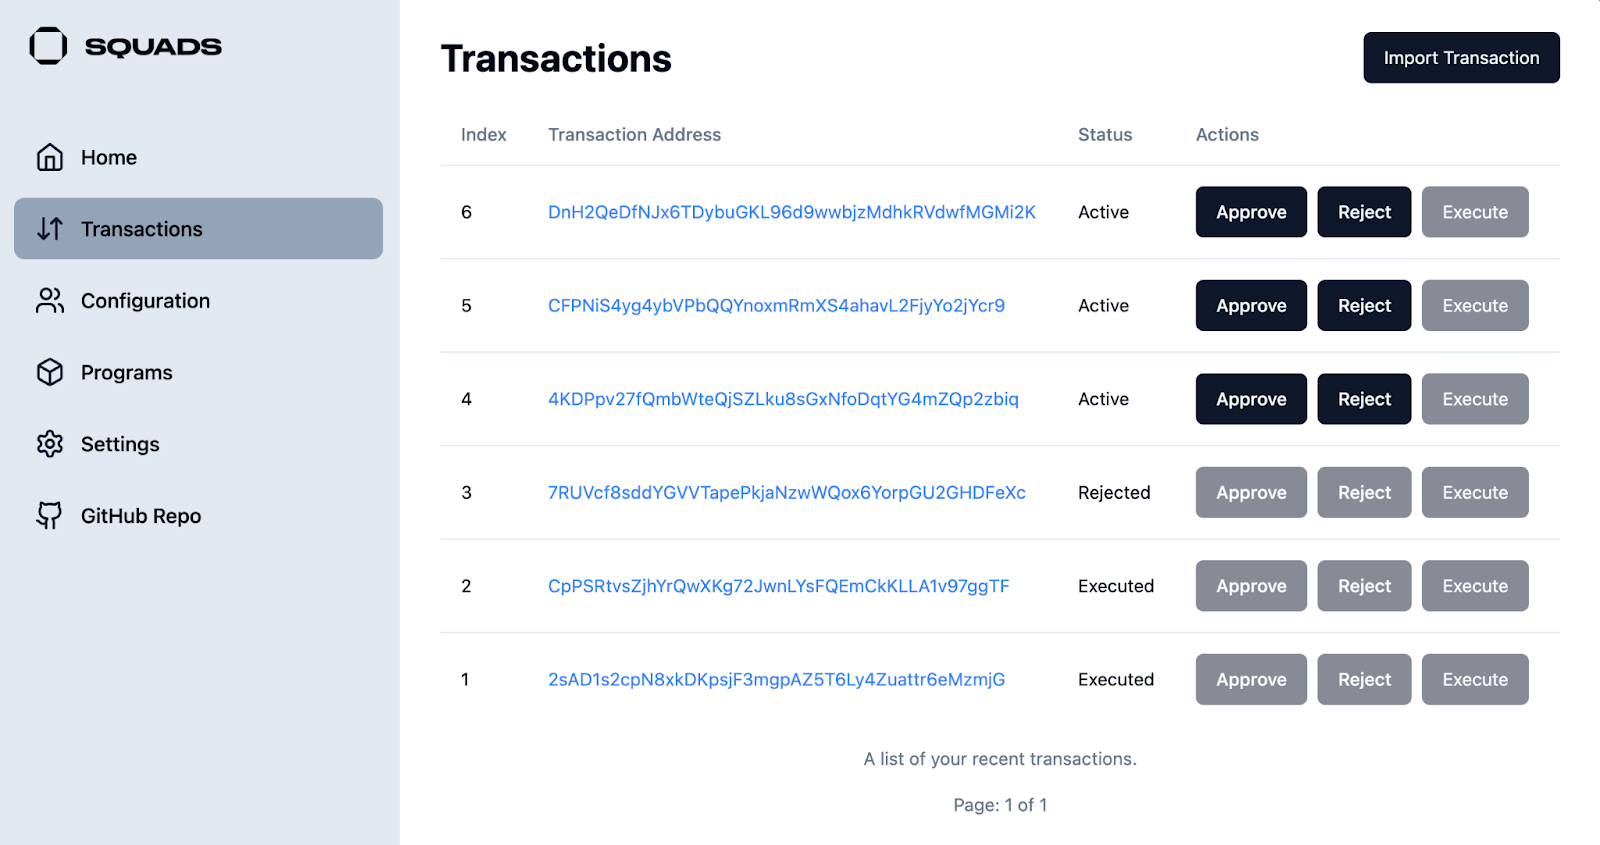Click the Settings gear icon

(x=49, y=444)
